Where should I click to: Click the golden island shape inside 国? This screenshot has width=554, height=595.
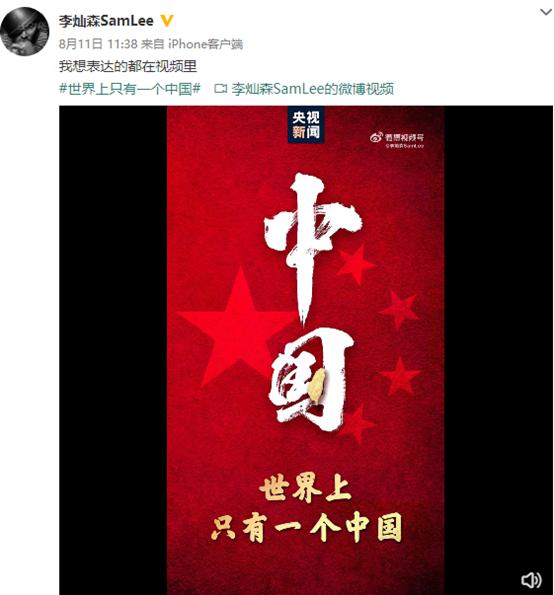click(316, 384)
